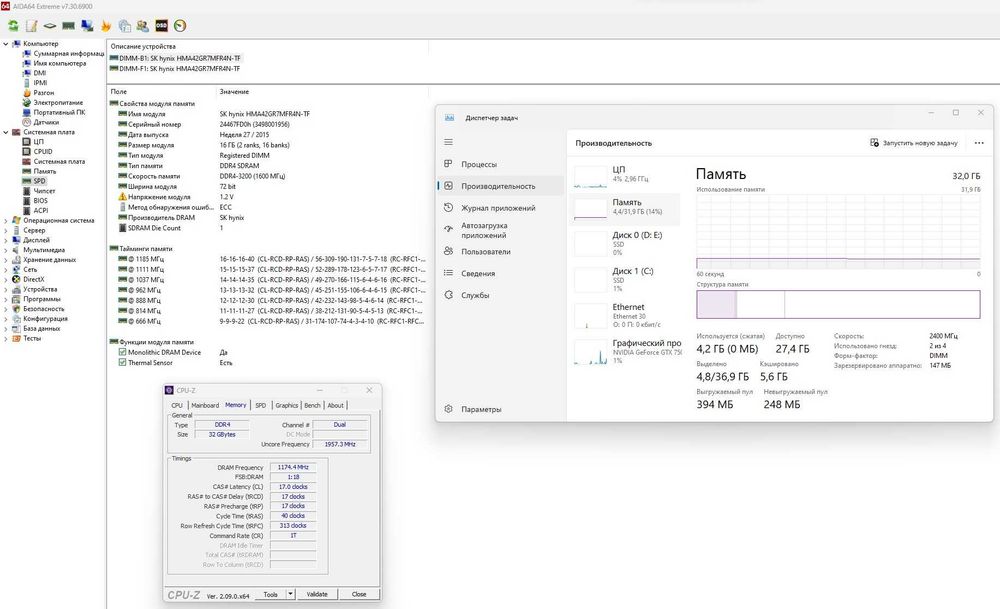
Task: Expand the Мультимедиа tree node
Action: (6, 250)
